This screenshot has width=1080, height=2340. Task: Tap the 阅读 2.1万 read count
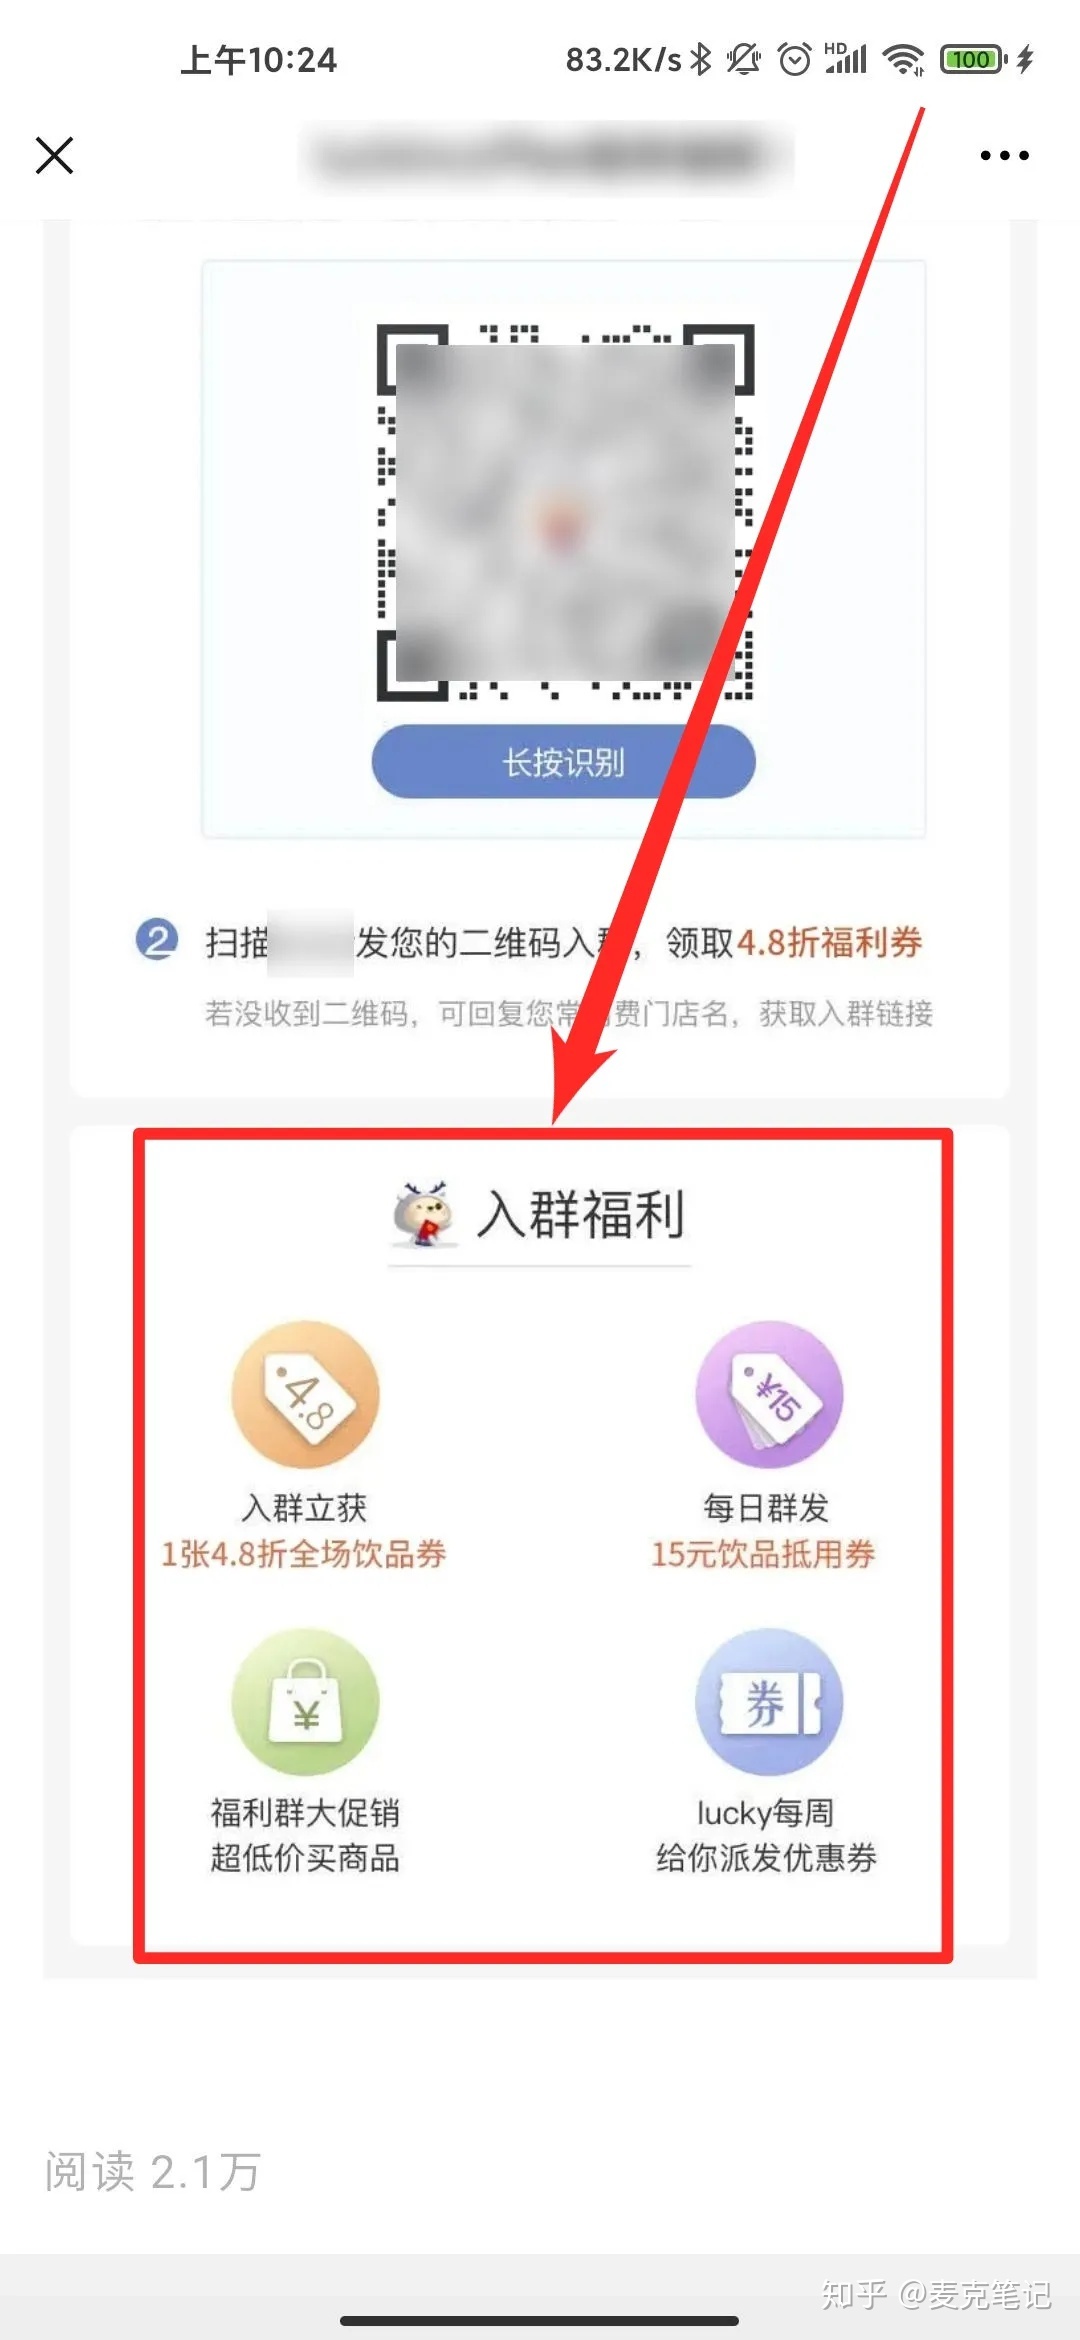152,2171
